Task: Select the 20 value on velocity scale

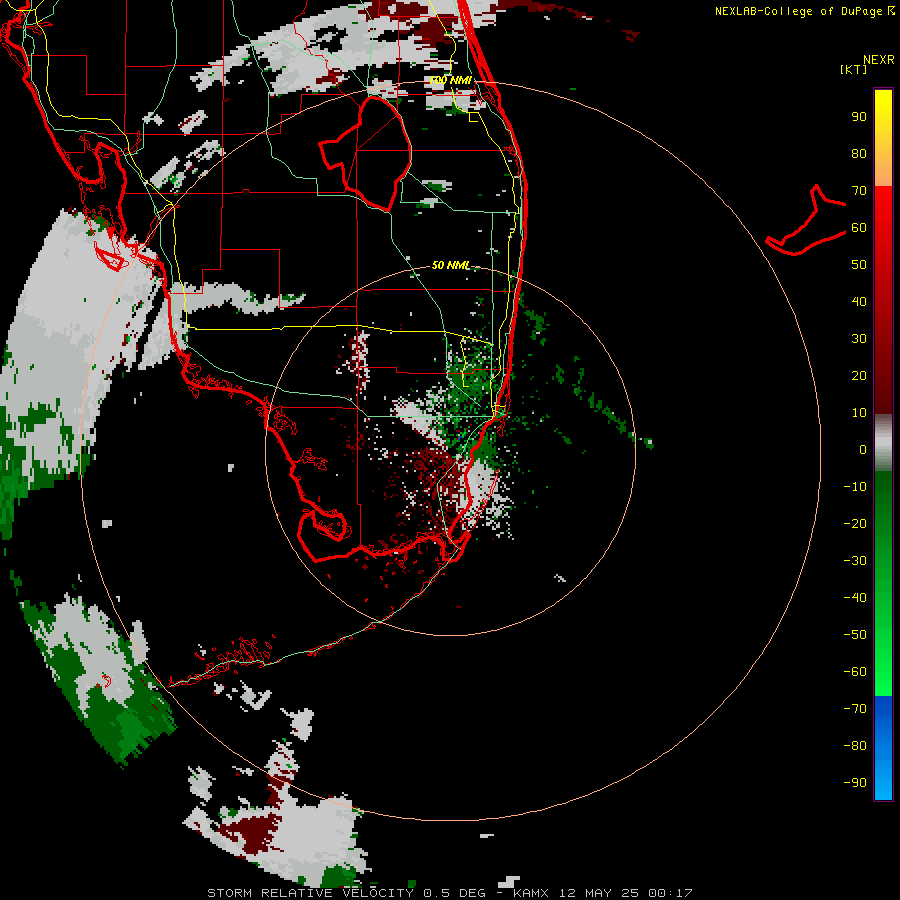Action: (859, 376)
